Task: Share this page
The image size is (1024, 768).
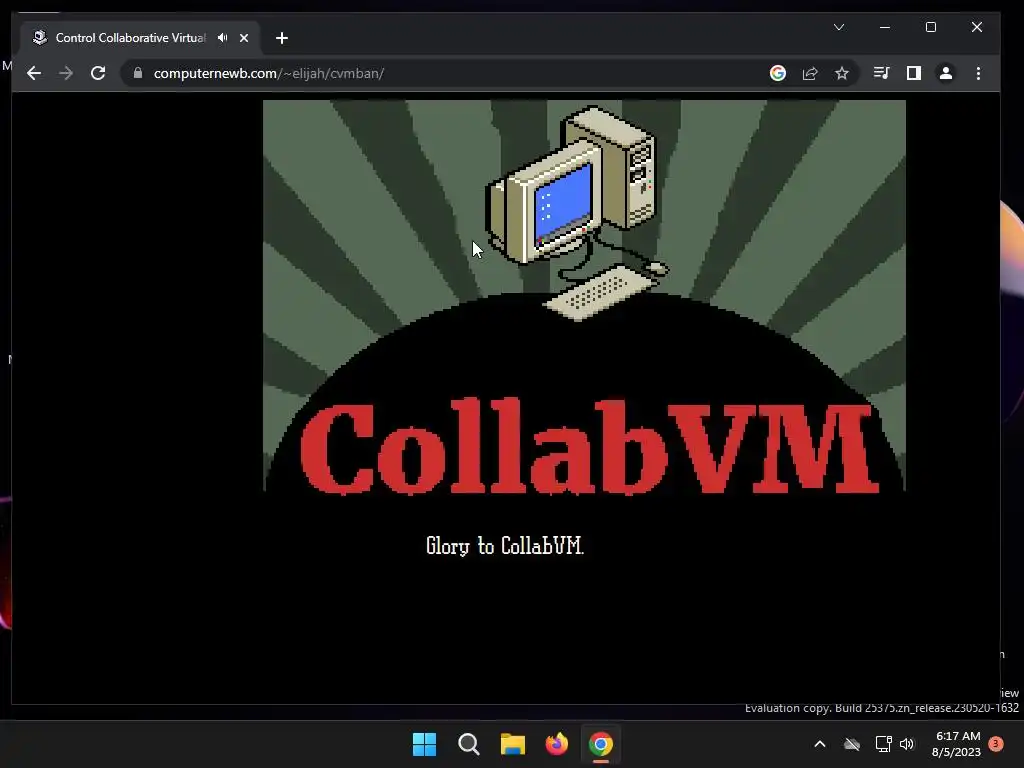Action: (810, 73)
